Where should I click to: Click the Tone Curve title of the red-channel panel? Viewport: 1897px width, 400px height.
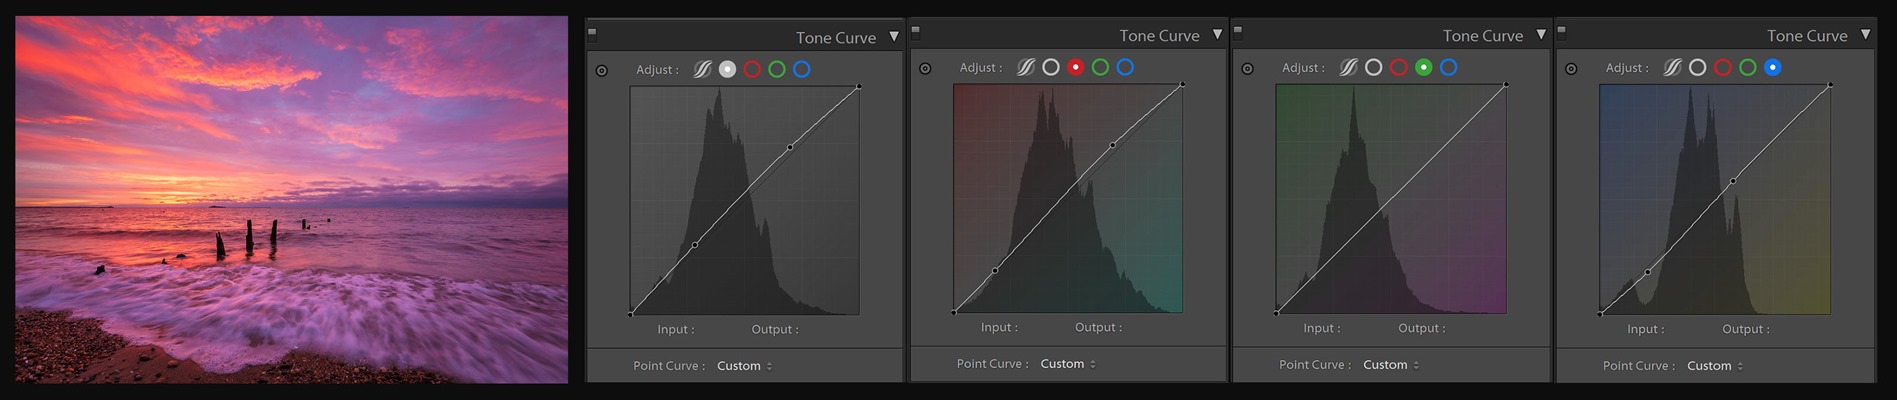1159,35
